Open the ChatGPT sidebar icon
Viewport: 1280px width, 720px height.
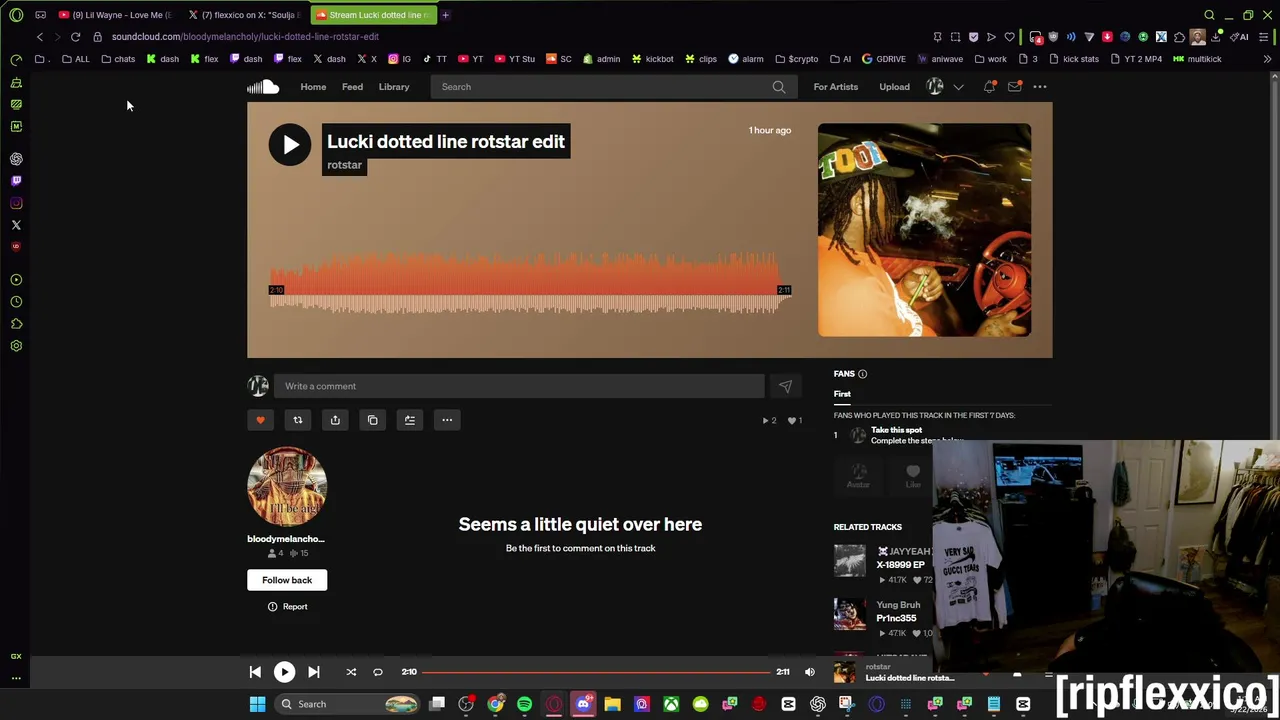point(16,159)
